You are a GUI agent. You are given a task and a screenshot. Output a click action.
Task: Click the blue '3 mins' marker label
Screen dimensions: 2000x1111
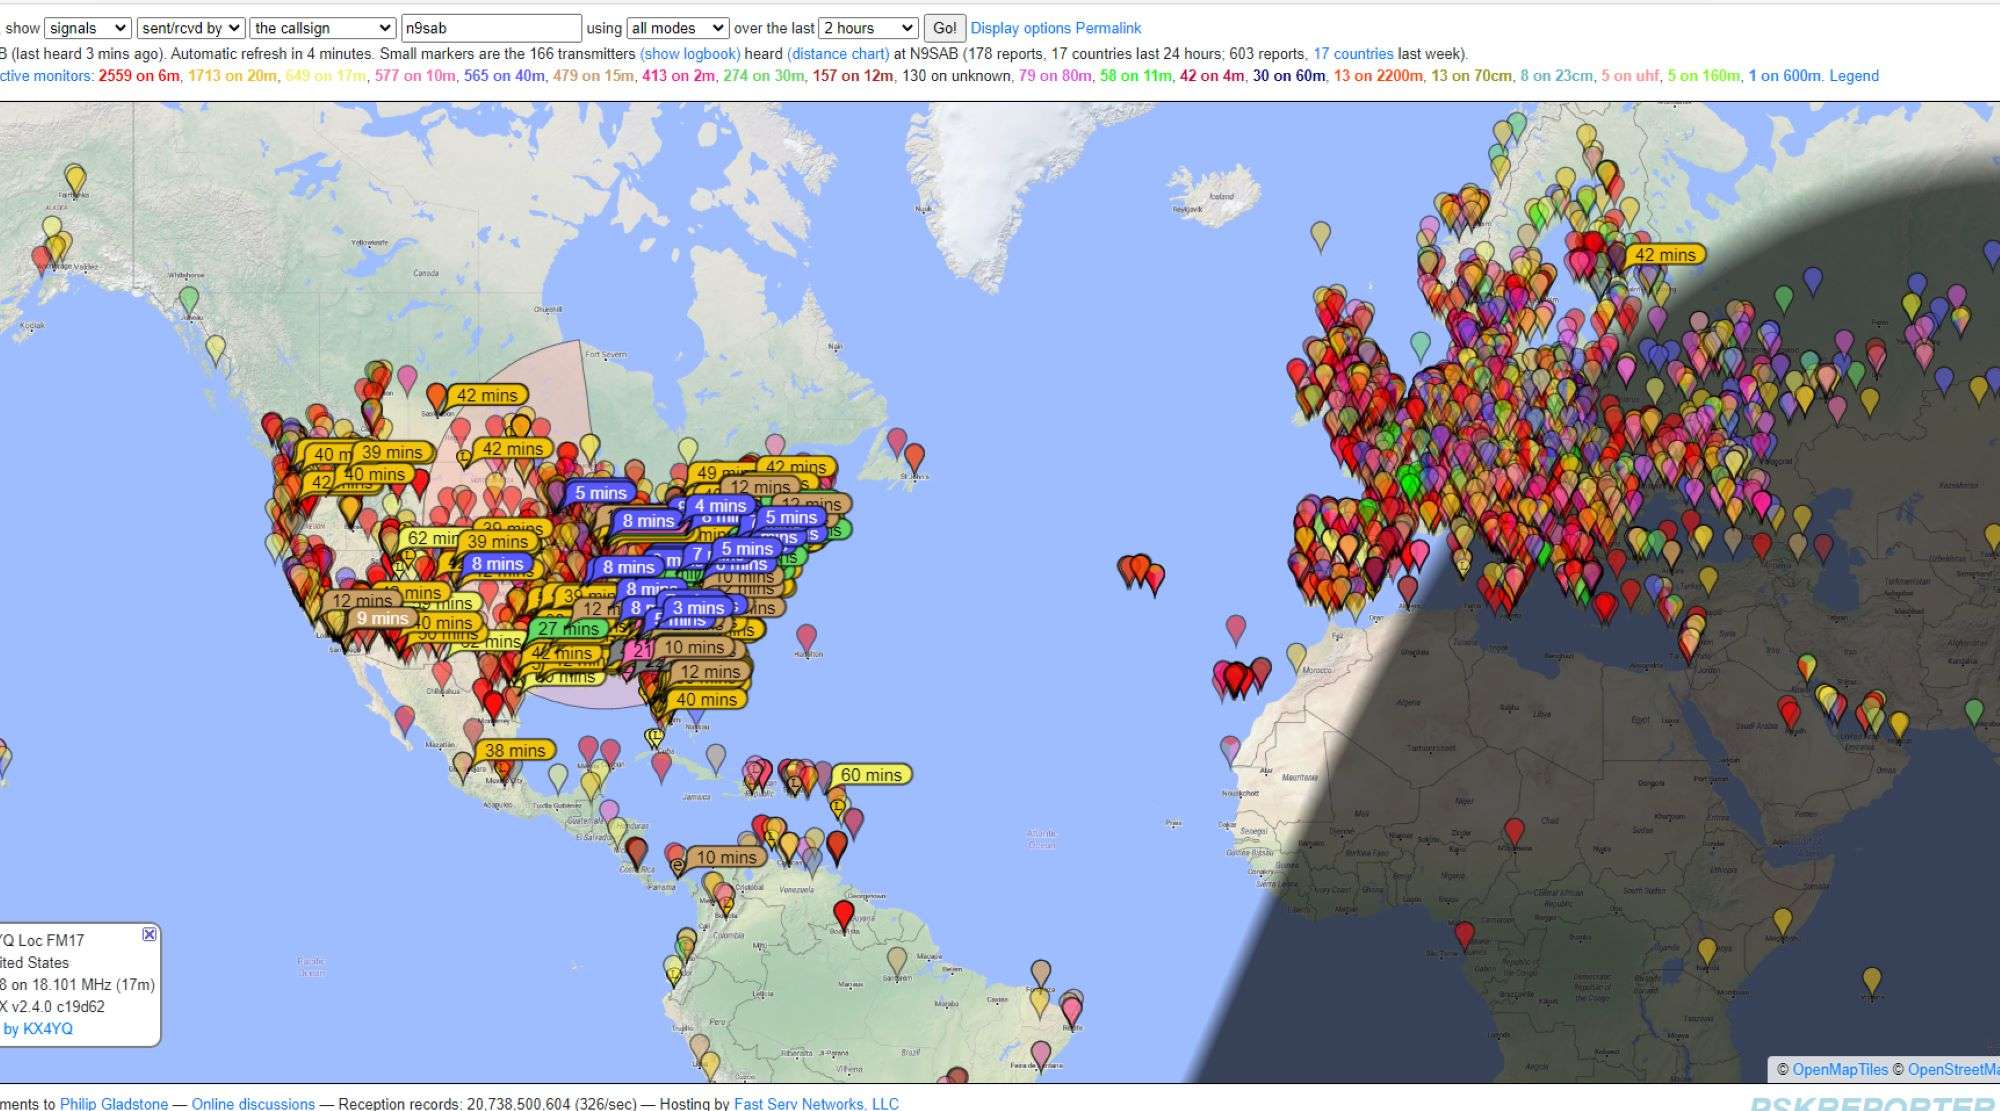(x=698, y=608)
